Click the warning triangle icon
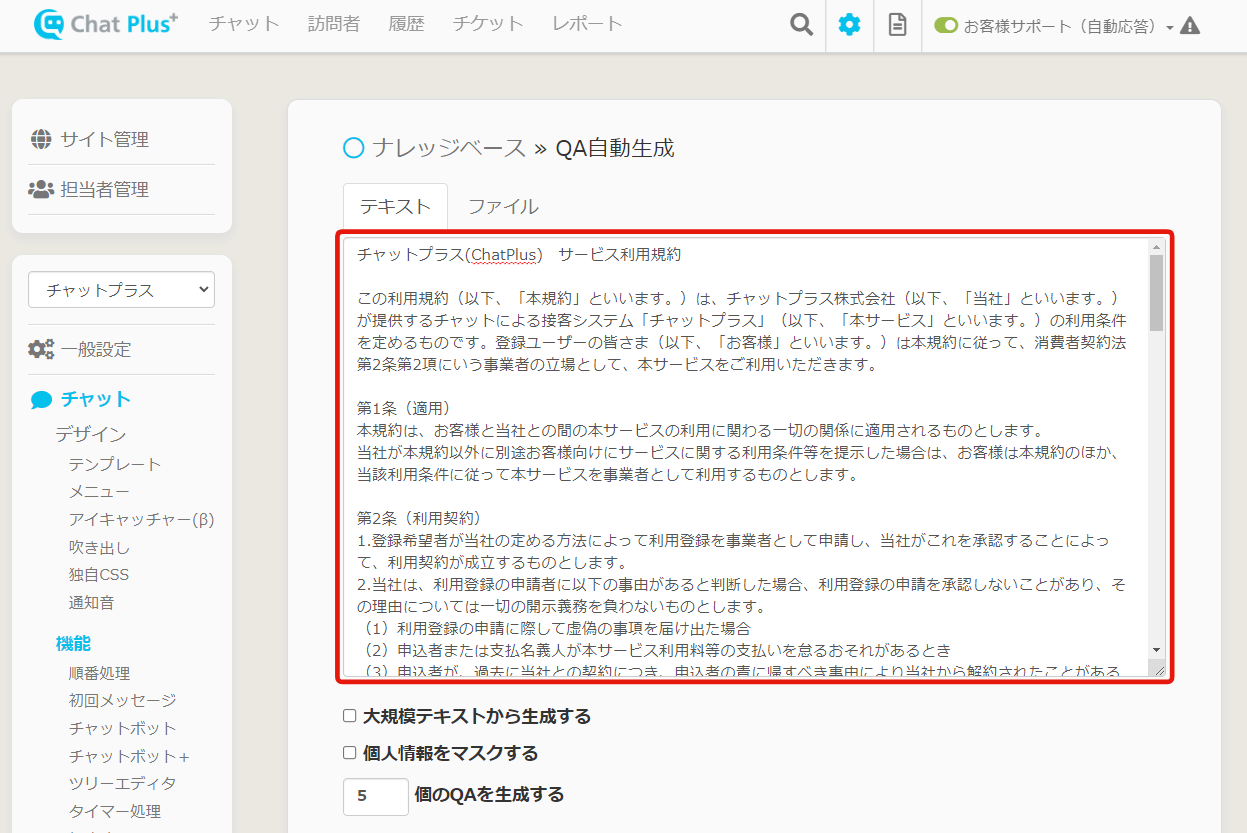 [x=1189, y=26]
